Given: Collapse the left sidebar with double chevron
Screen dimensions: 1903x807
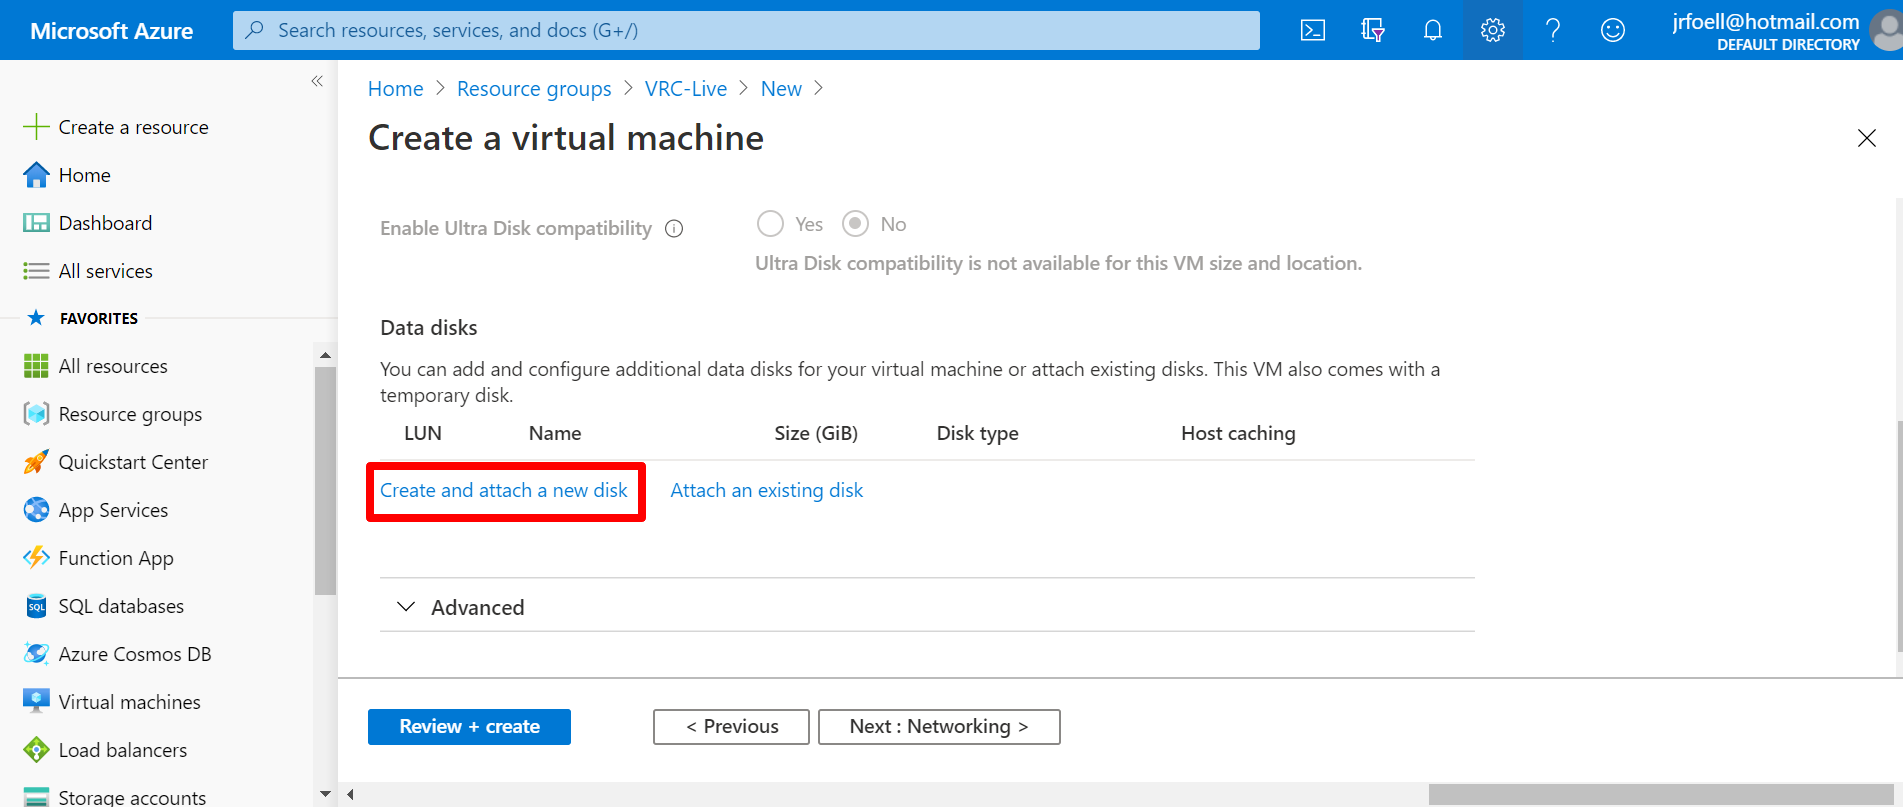Looking at the screenshot, I should pyautogui.click(x=317, y=81).
